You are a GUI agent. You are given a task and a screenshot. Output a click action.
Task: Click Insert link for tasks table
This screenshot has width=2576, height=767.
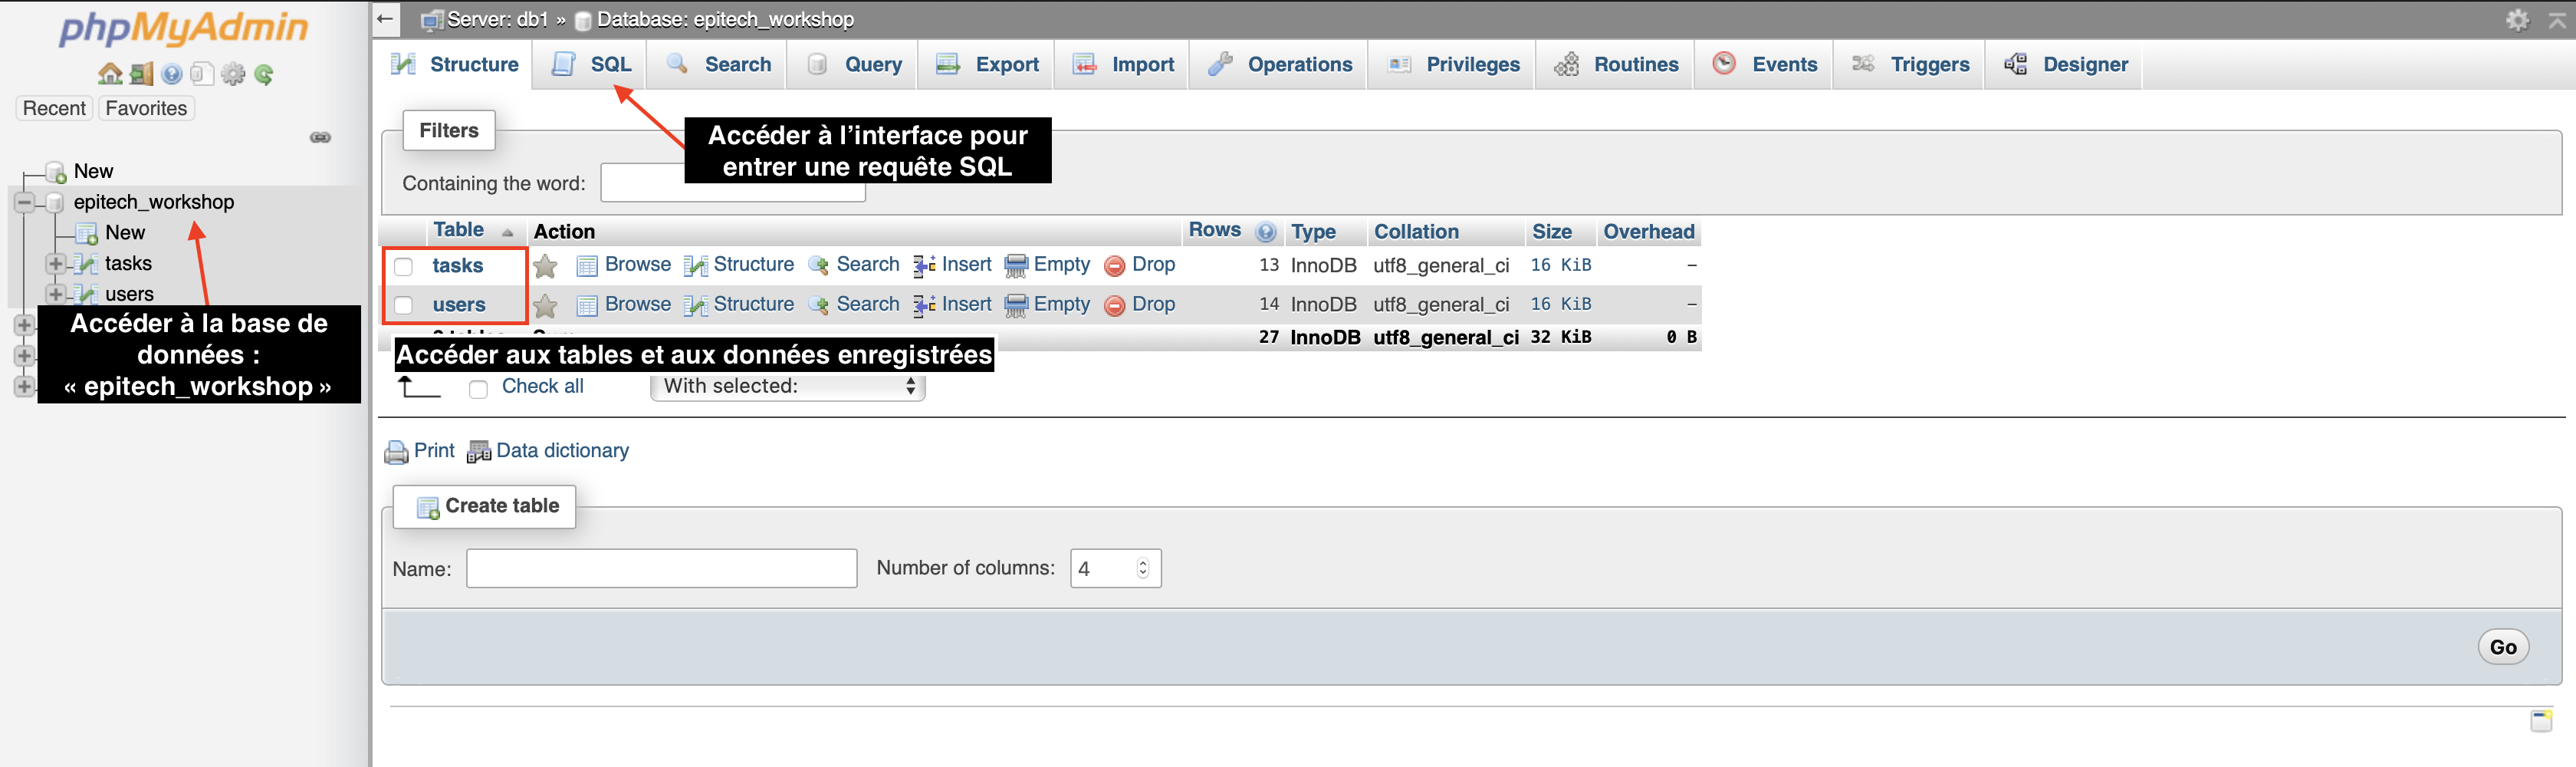[966, 264]
